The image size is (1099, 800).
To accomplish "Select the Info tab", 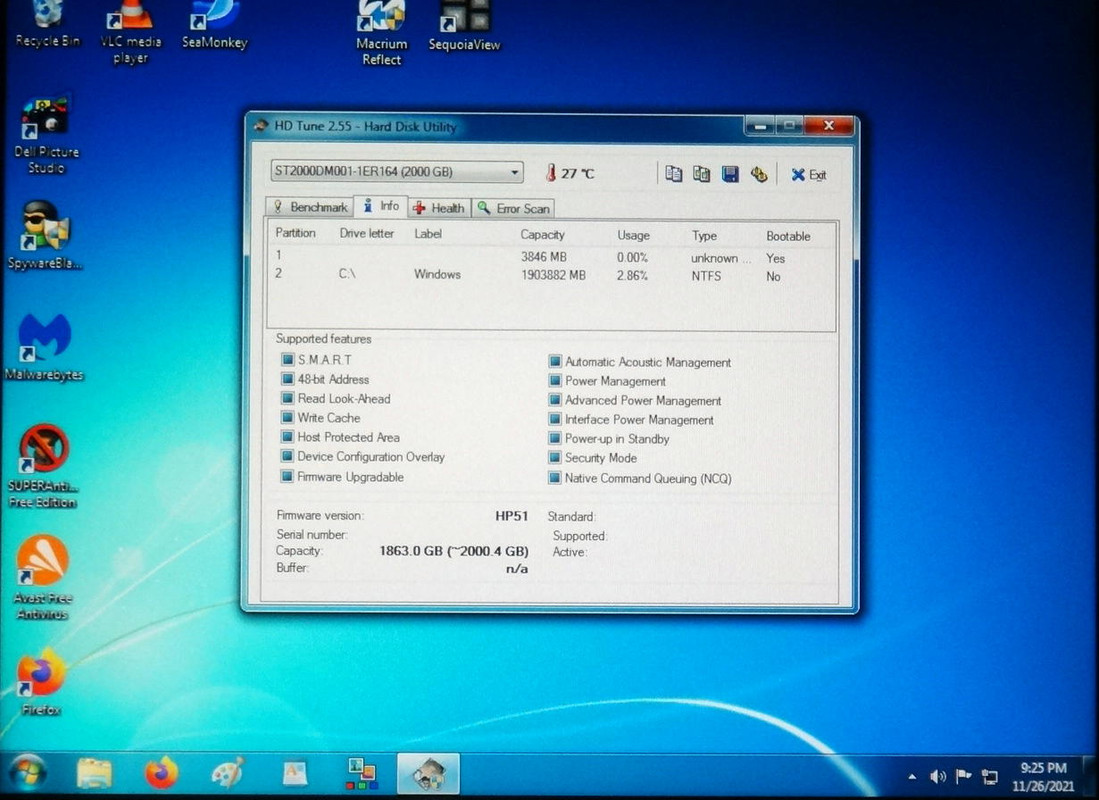I will pyautogui.click(x=381, y=205).
